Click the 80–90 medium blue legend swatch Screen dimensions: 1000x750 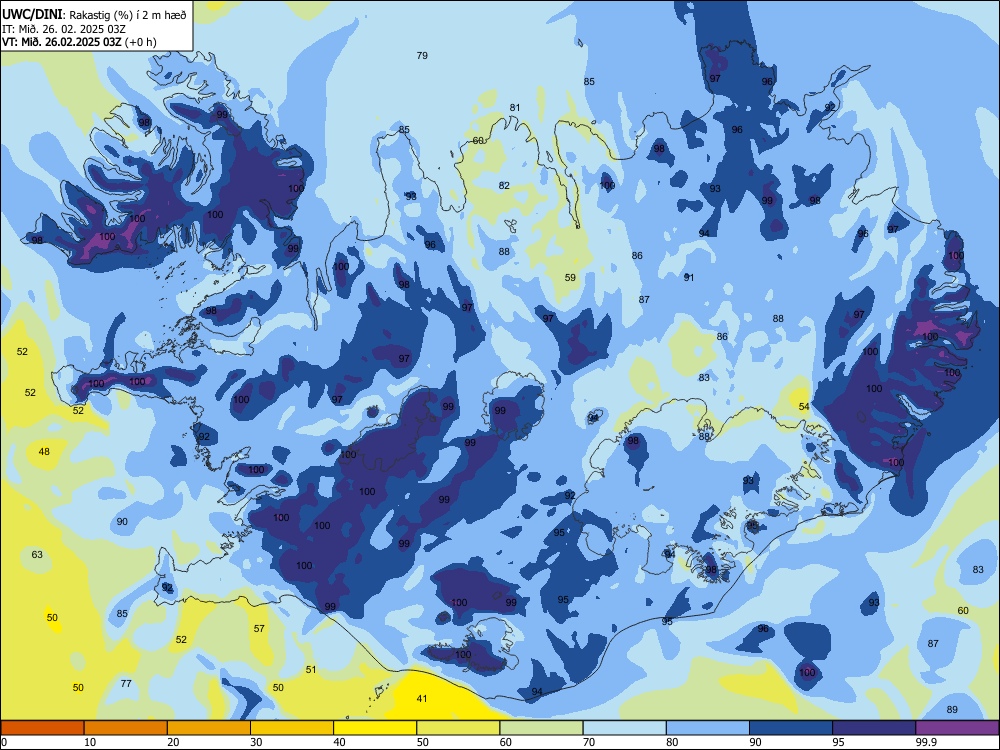[708, 728]
